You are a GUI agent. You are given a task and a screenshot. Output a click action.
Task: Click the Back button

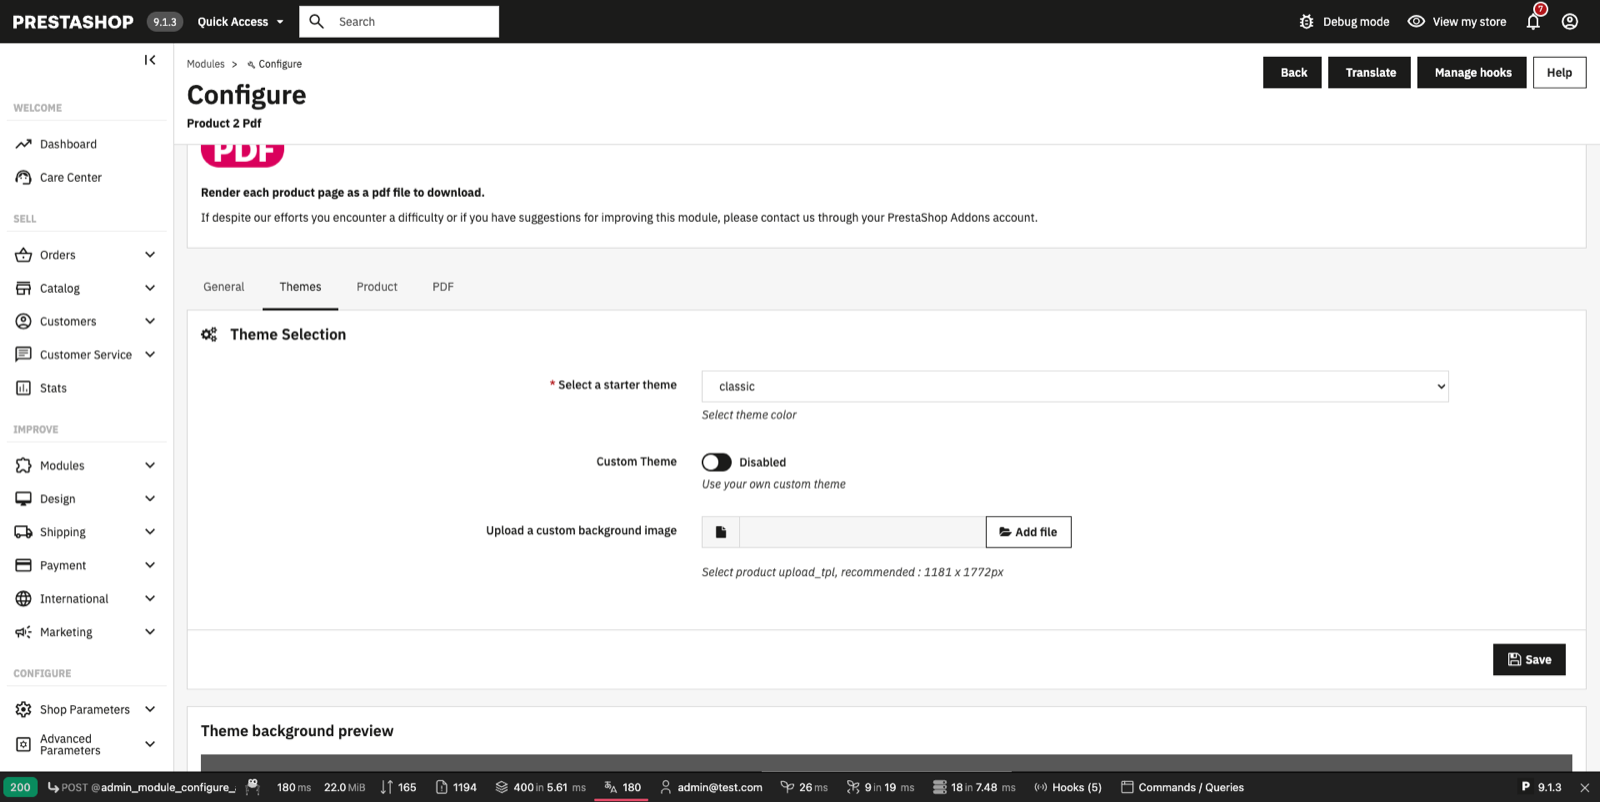[1293, 72]
